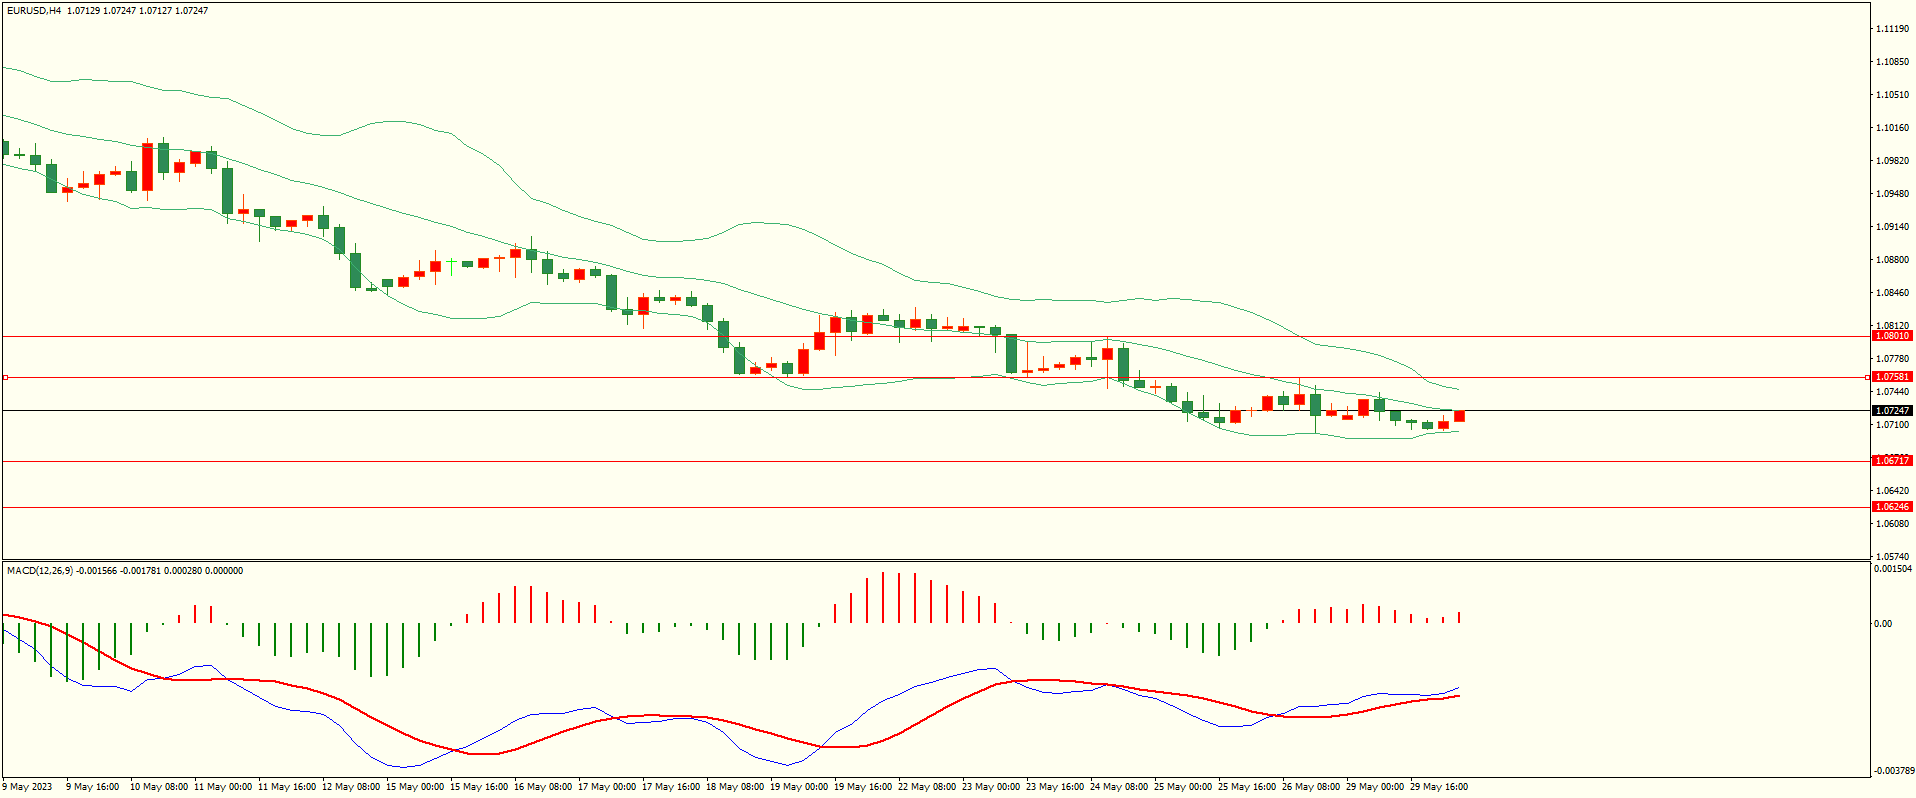Click the 9 May 2023 date label
The height and width of the screenshot is (798, 1916).
coord(27,787)
